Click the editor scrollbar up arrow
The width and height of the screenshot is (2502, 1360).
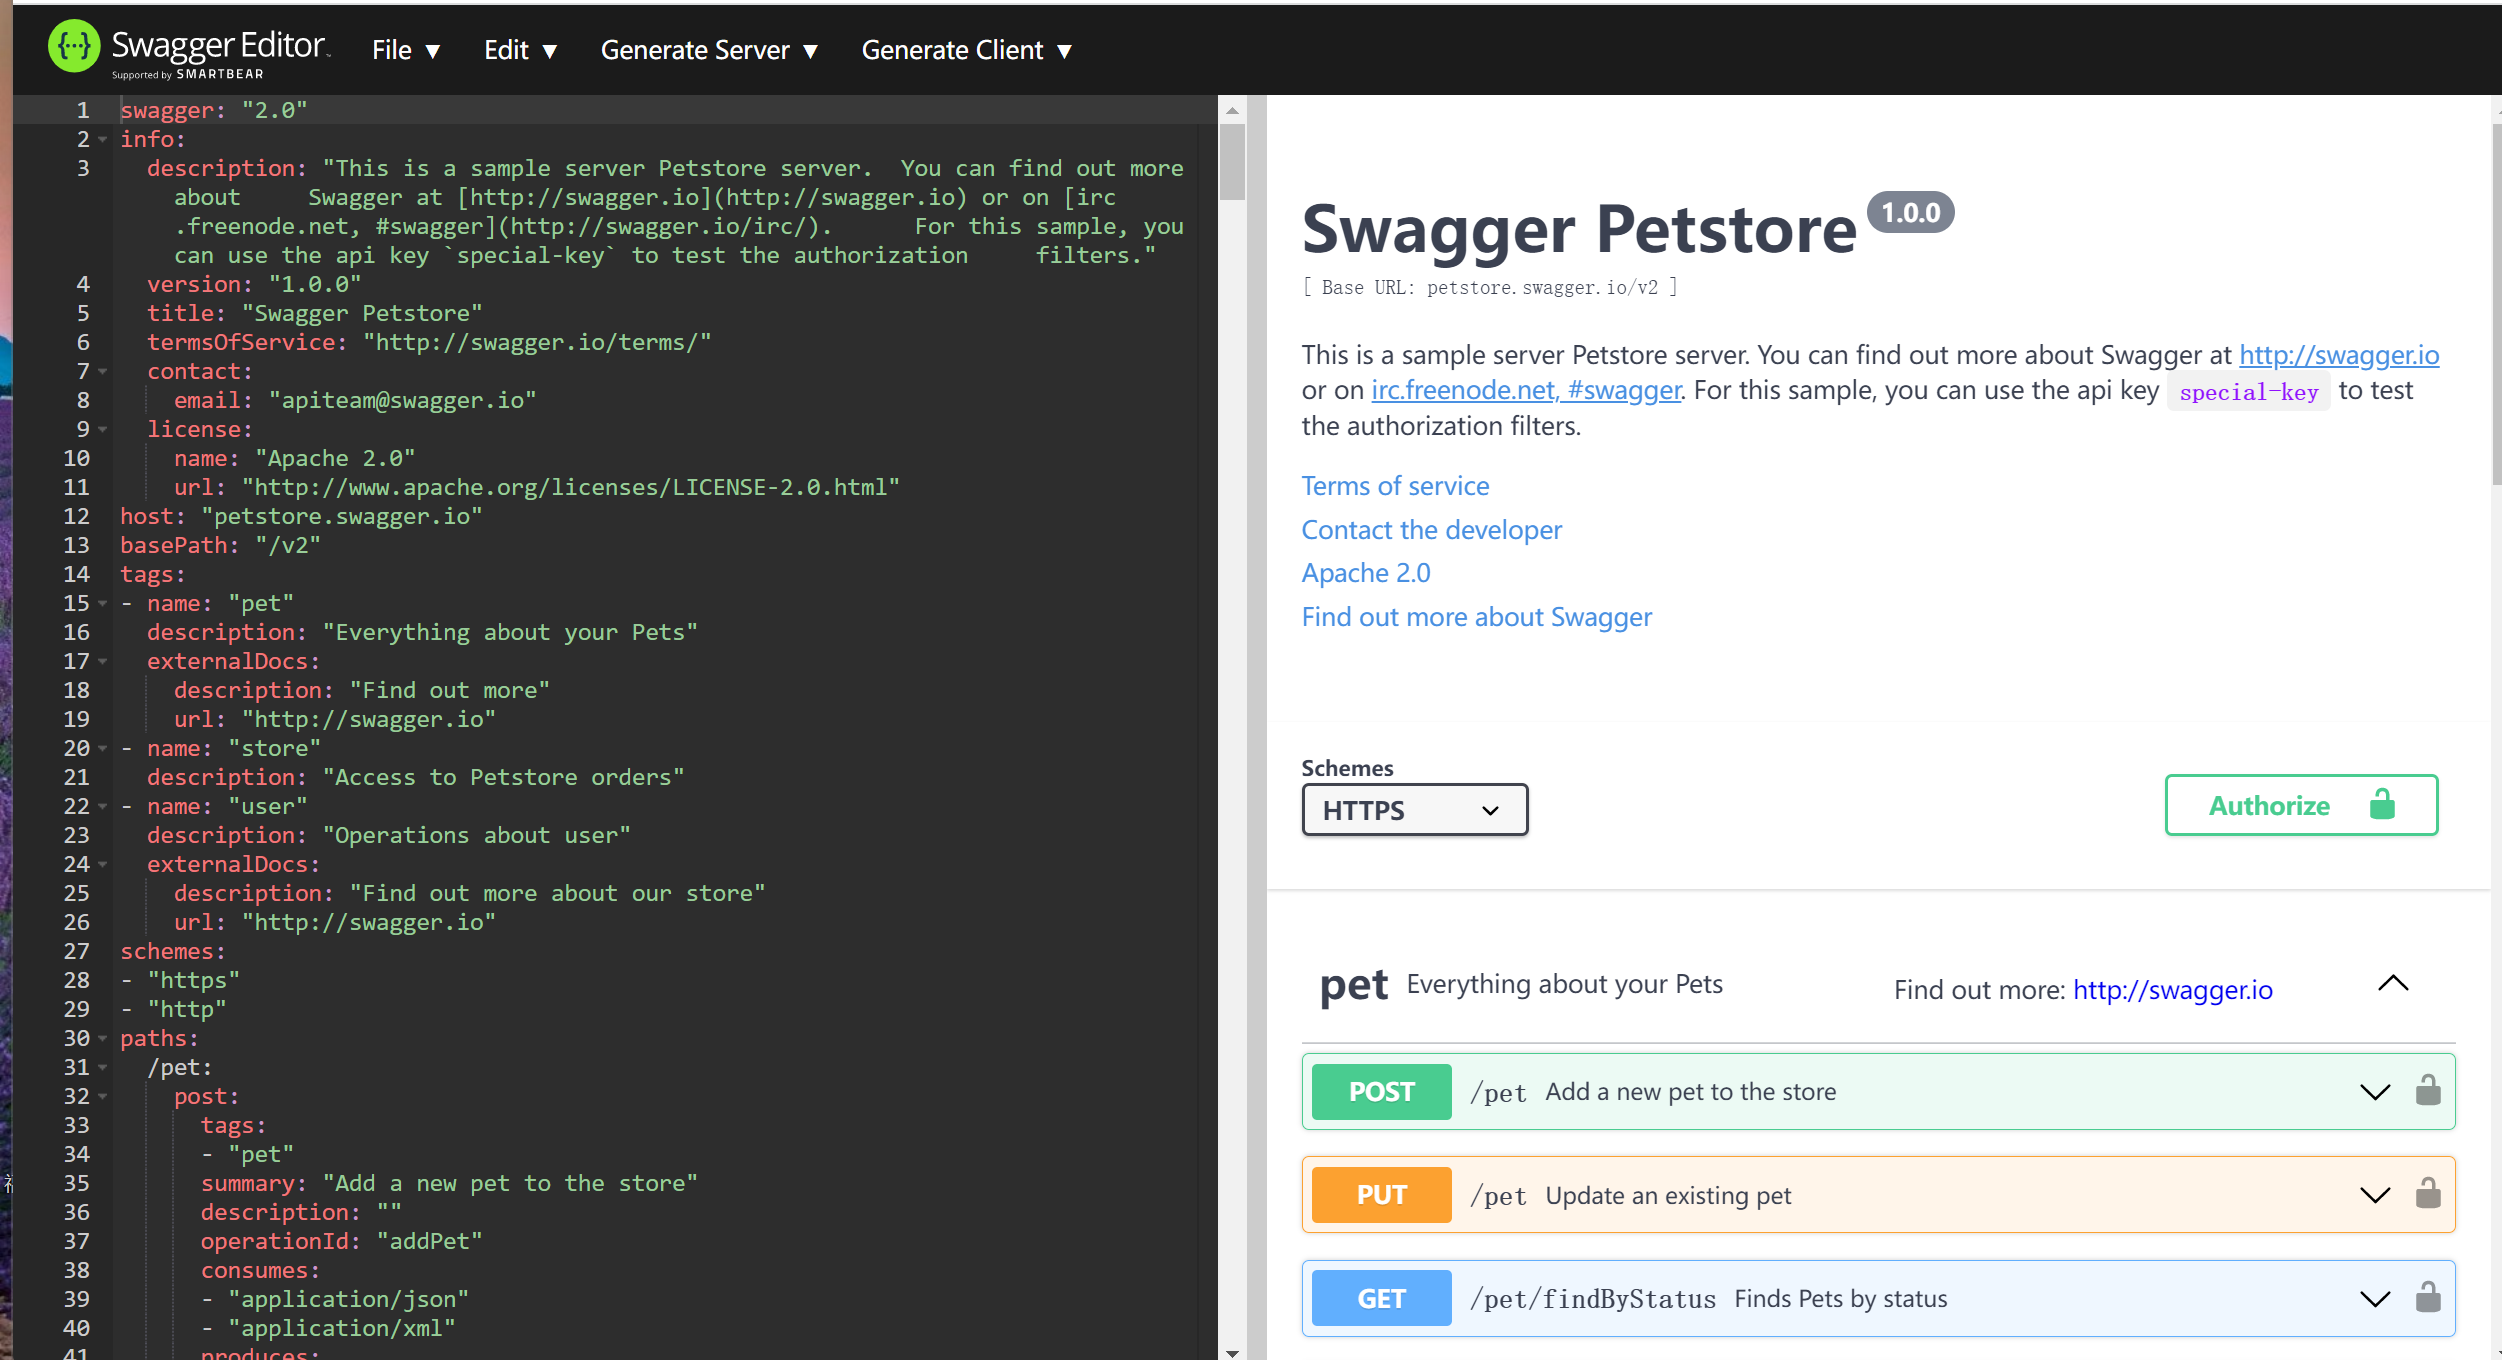[1232, 110]
